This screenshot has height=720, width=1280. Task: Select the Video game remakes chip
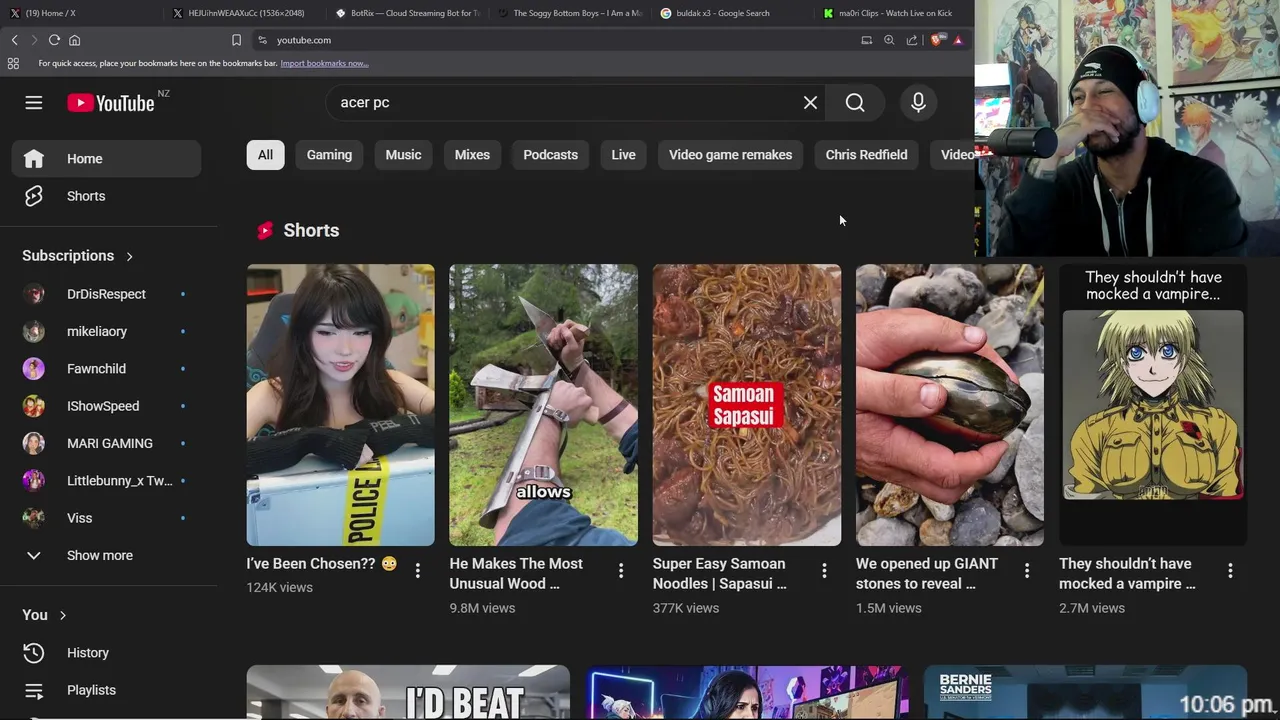coord(730,155)
